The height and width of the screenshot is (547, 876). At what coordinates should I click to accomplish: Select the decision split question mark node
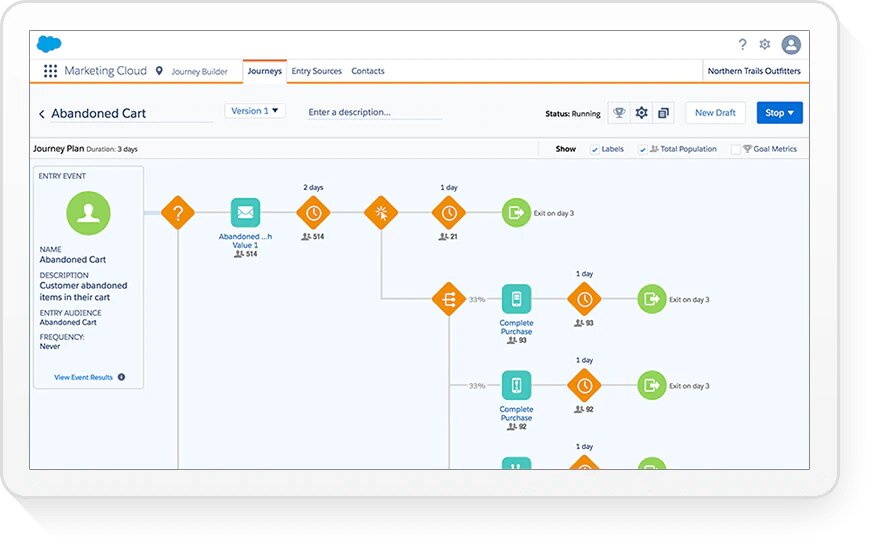point(178,213)
